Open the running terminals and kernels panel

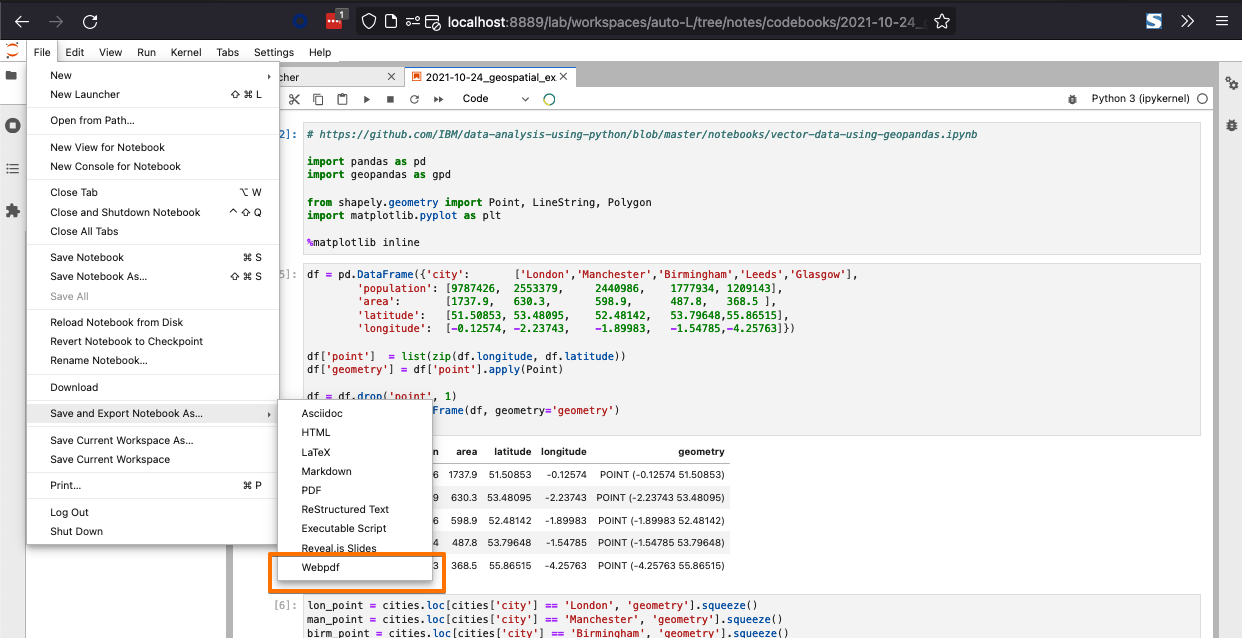pyautogui.click(x=13, y=125)
